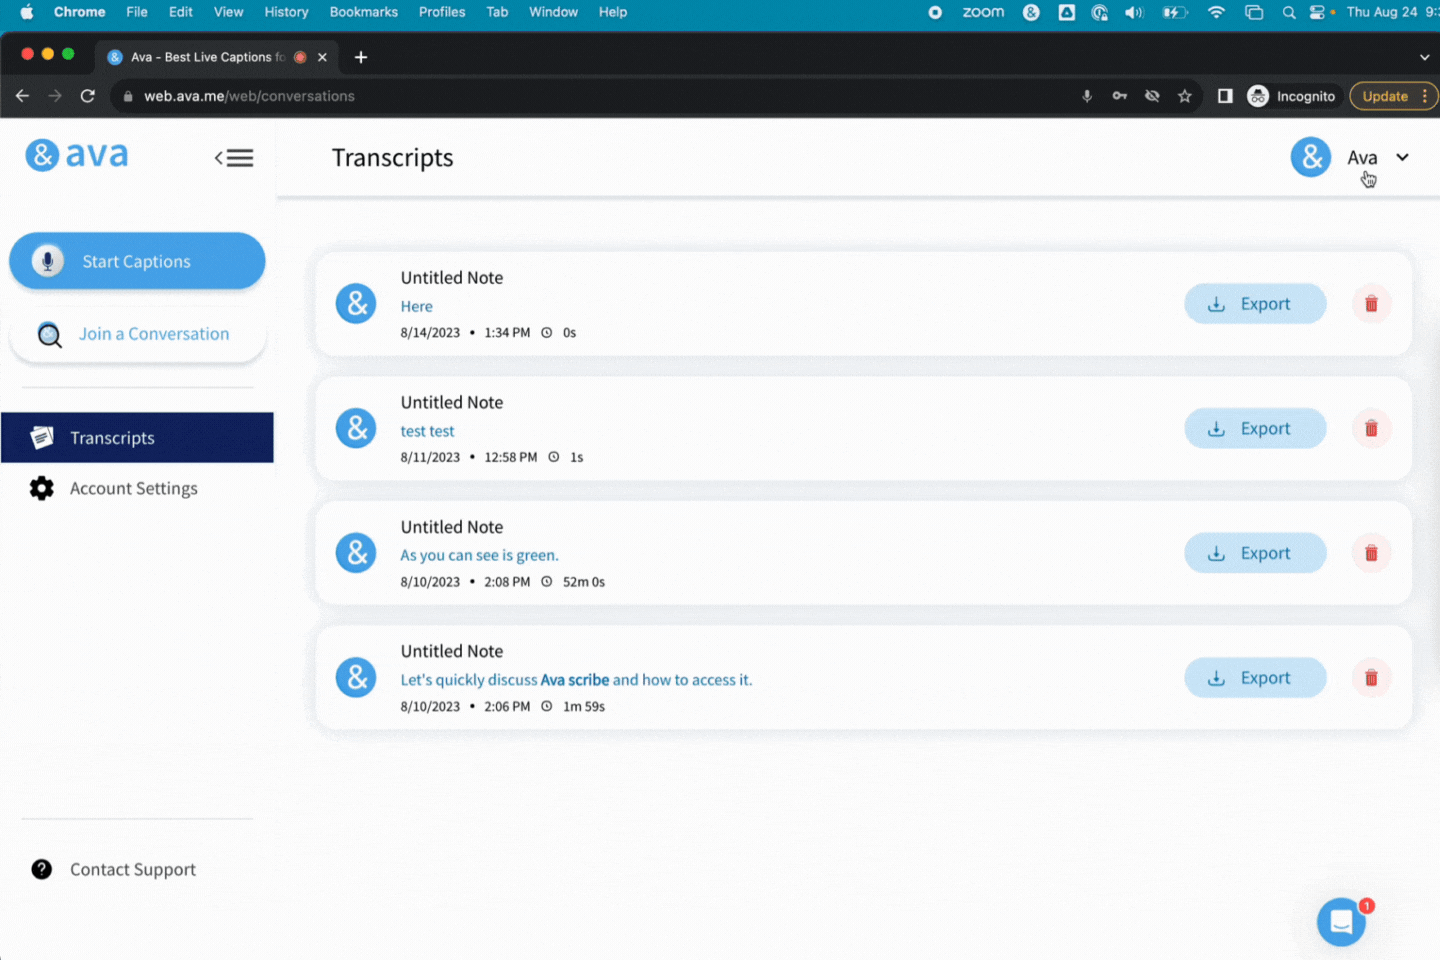This screenshot has width=1440, height=960.
Task: Click the Chrome Update button
Action: (1394, 96)
